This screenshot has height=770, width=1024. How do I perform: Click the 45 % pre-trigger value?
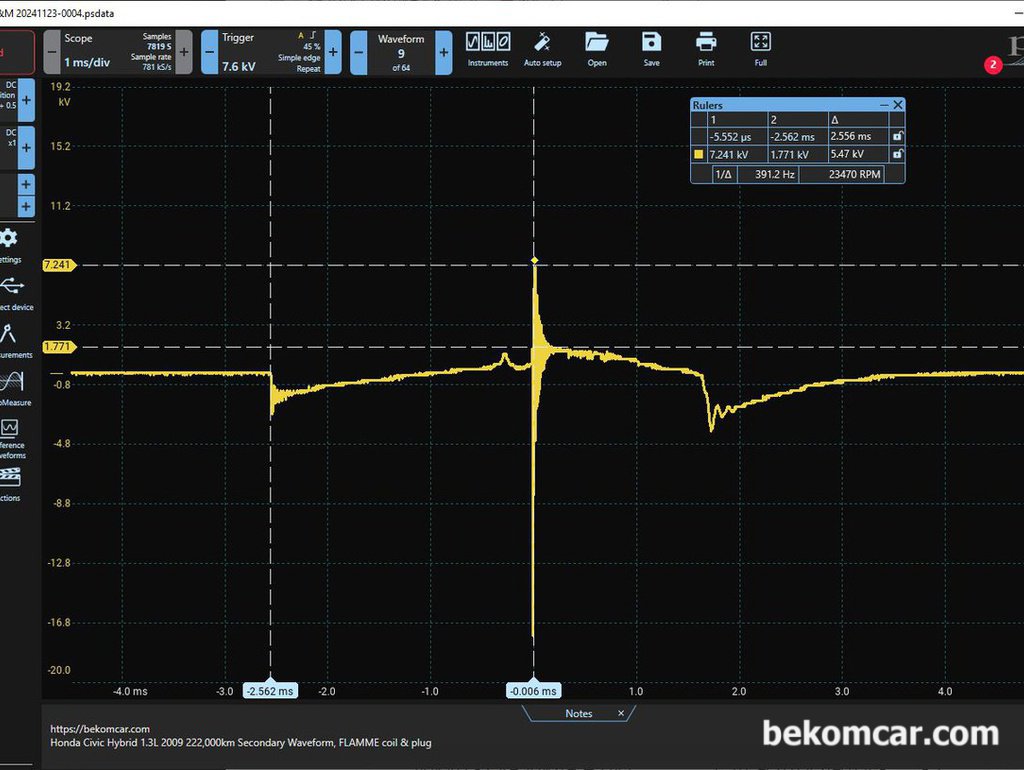coord(312,47)
